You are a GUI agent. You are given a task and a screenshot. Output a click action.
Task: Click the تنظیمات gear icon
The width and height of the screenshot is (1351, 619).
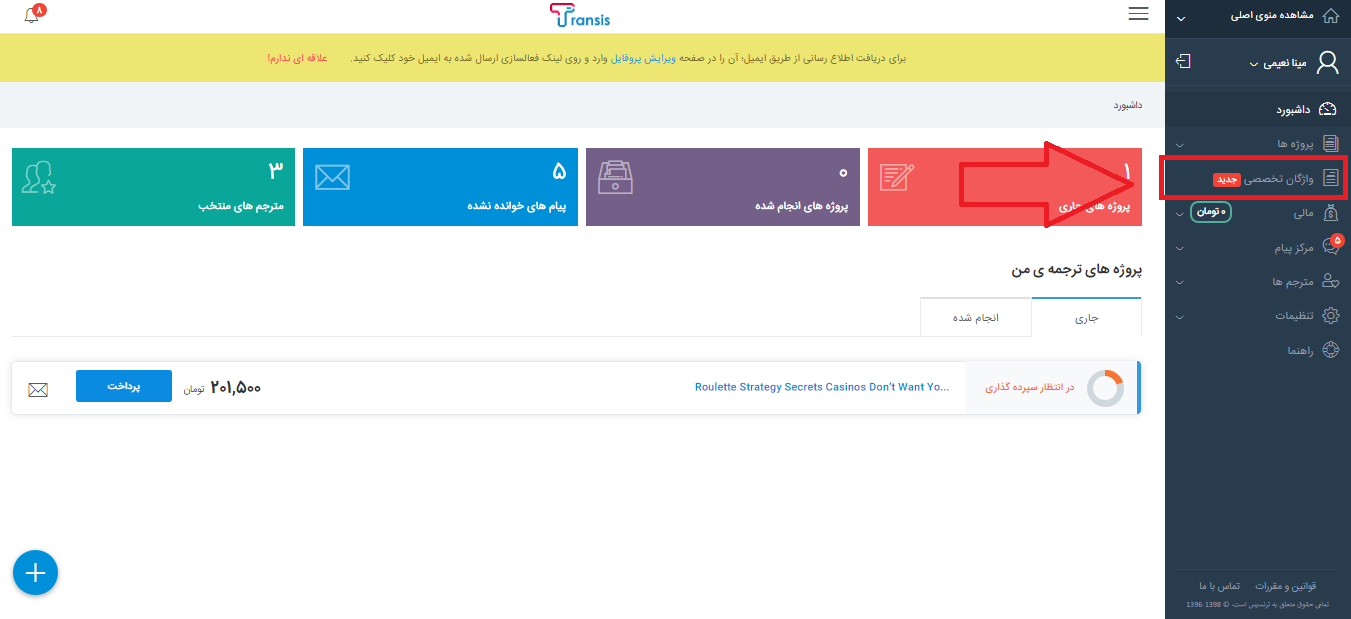[1330, 316]
